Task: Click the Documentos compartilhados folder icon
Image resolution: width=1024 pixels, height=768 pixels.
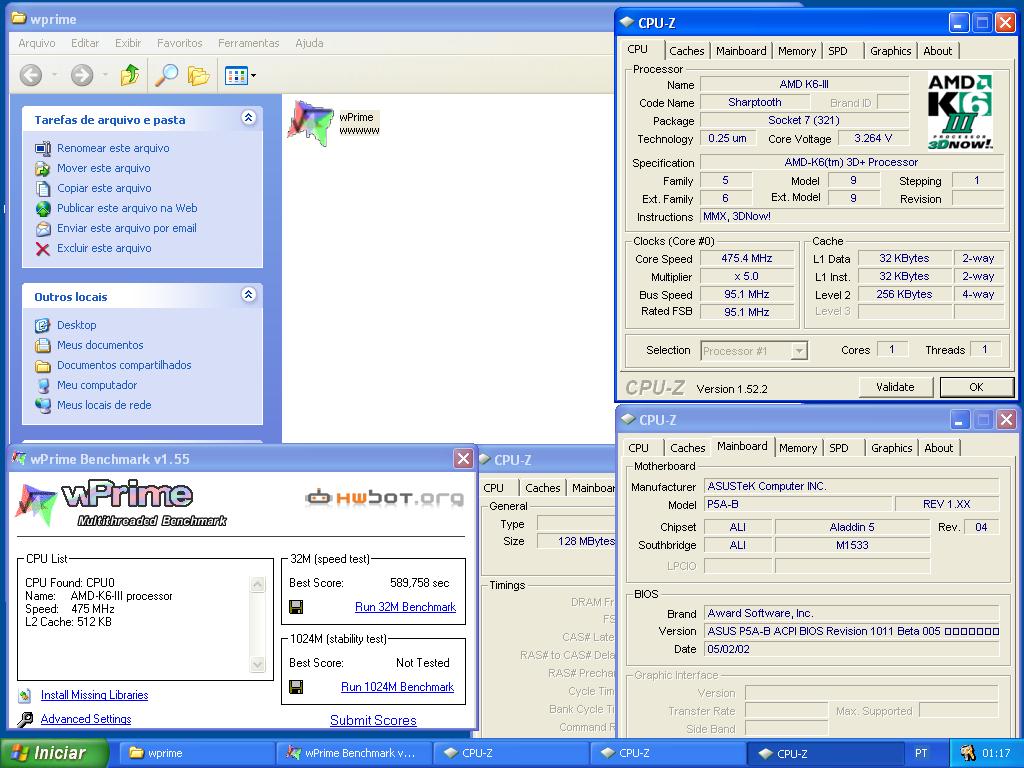Action: click(x=42, y=366)
